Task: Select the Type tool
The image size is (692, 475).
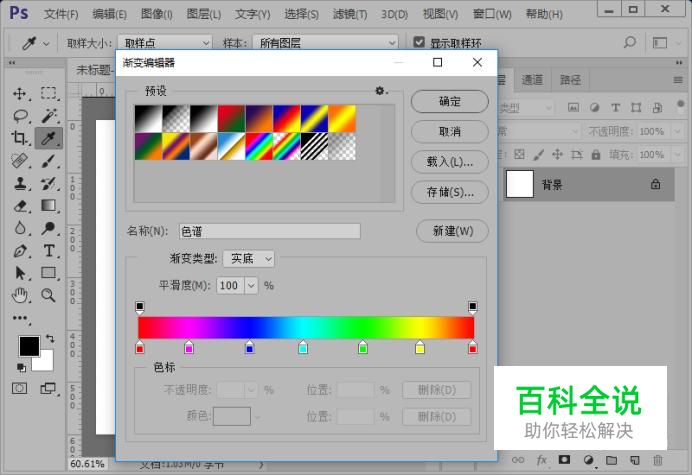Action: (x=49, y=251)
